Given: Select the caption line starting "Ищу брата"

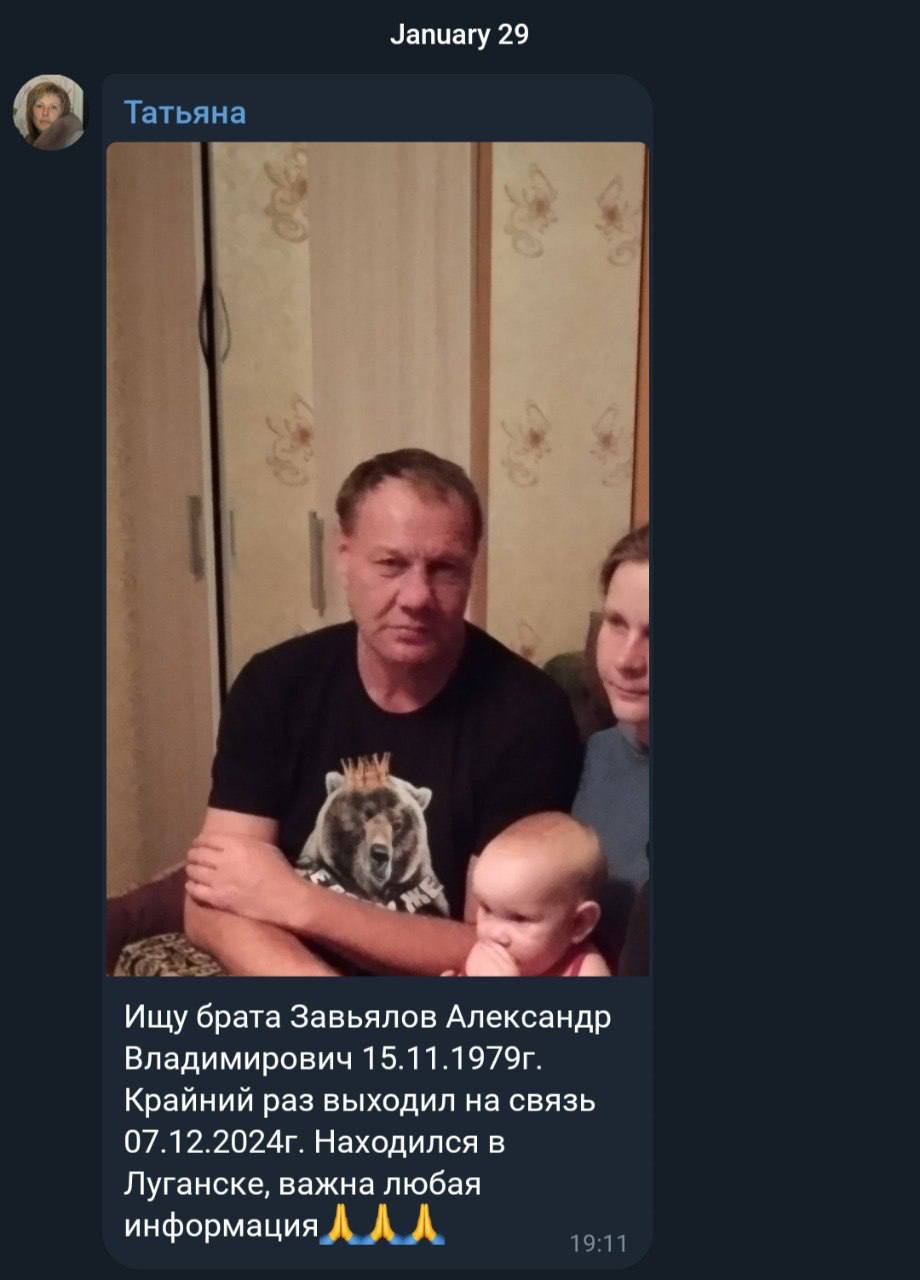Looking at the screenshot, I should 367,1017.
